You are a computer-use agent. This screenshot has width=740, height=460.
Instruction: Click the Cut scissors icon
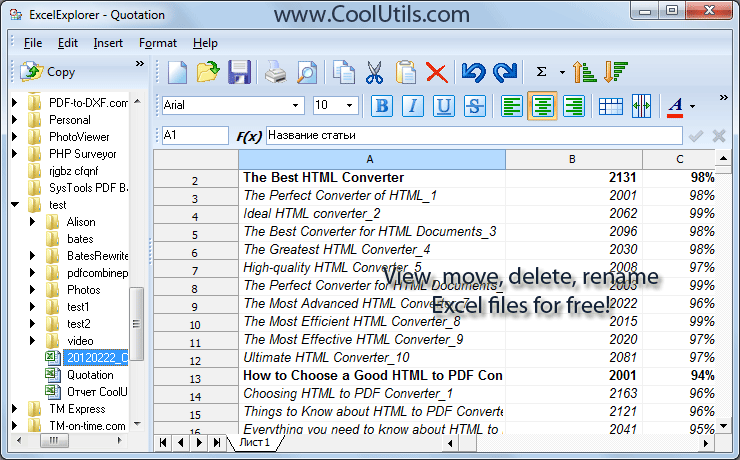coord(374,72)
